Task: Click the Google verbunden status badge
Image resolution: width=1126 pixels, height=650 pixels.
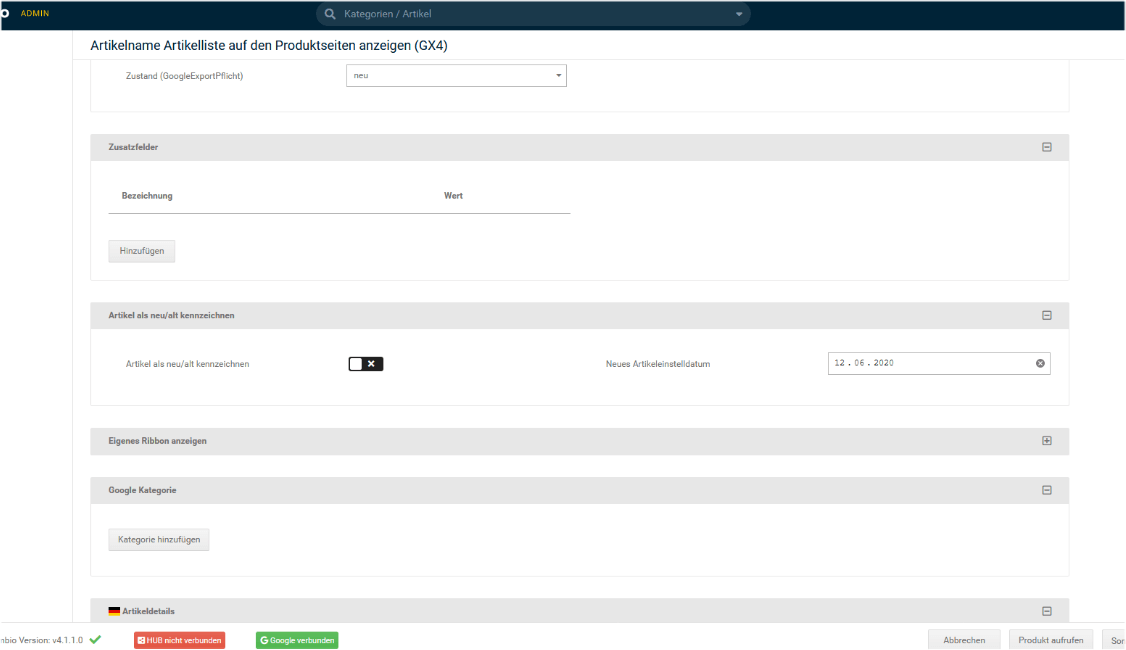Action: click(297, 640)
